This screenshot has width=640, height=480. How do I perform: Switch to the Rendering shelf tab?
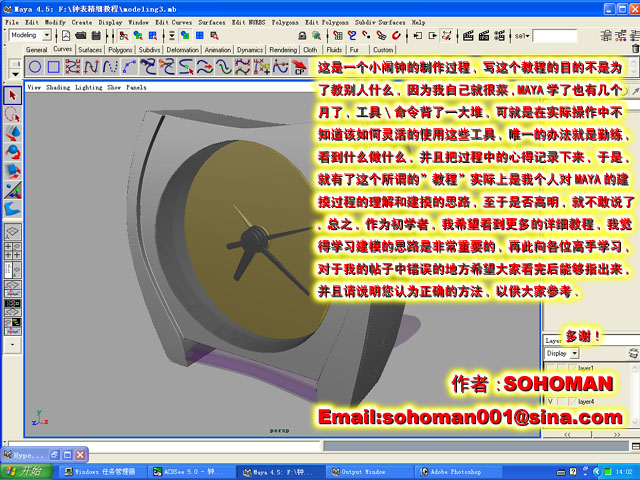click(x=283, y=50)
